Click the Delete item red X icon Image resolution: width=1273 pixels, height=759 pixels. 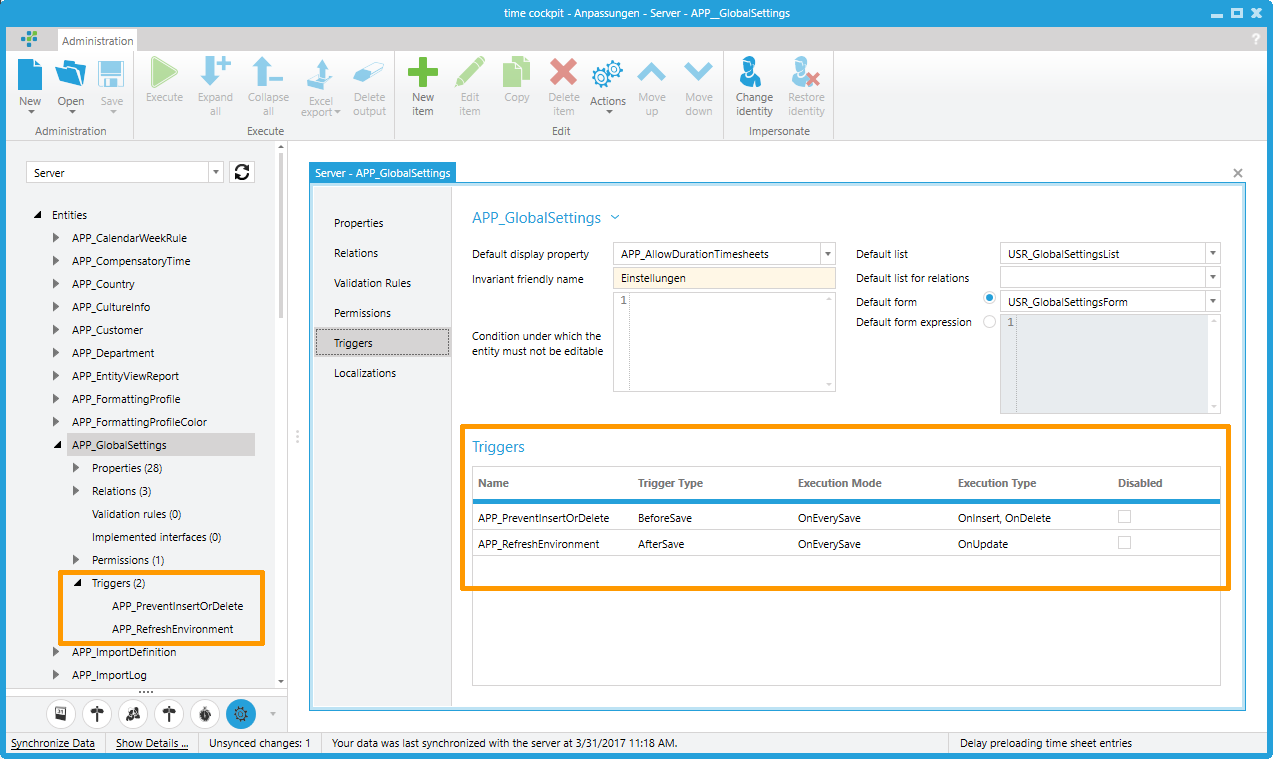pos(564,72)
